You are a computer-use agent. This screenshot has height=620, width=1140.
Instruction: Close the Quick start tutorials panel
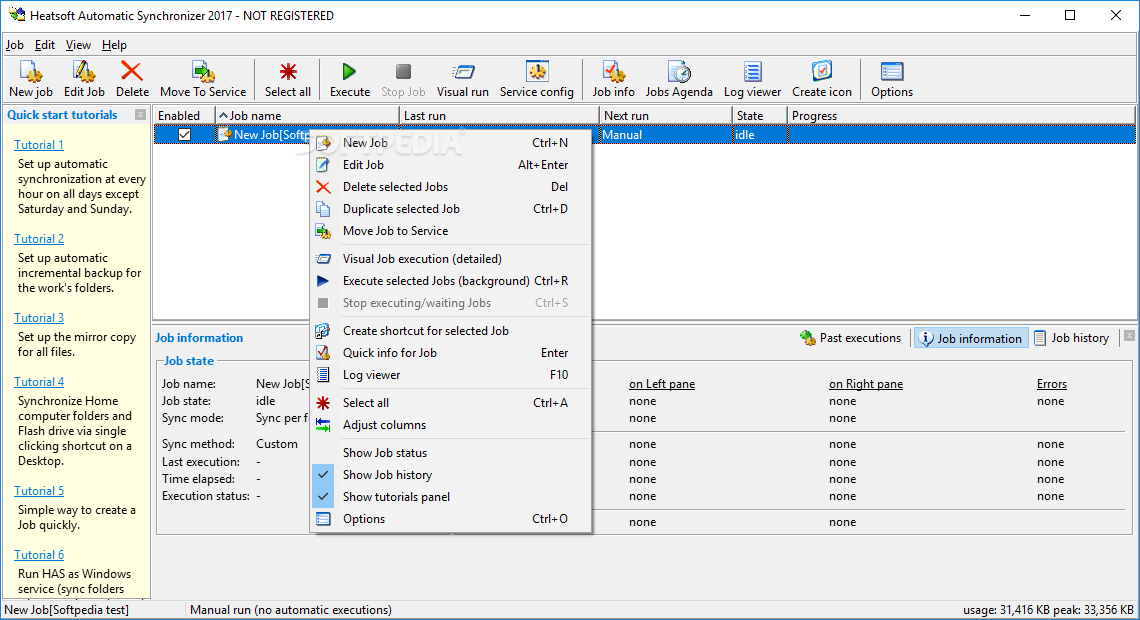pos(140,115)
